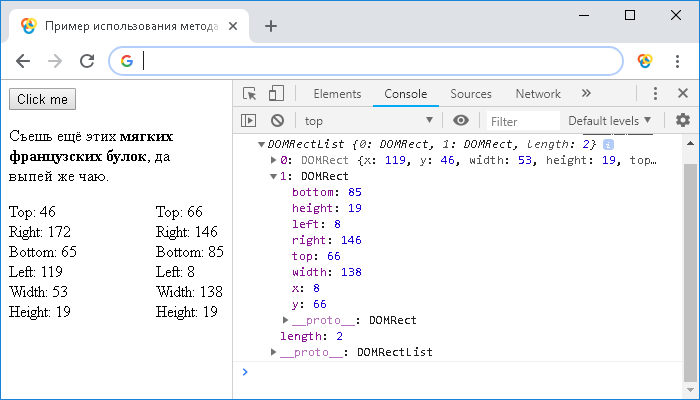Click the console scrollbar up arrow
The height and width of the screenshot is (400, 700).
pos(690,143)
